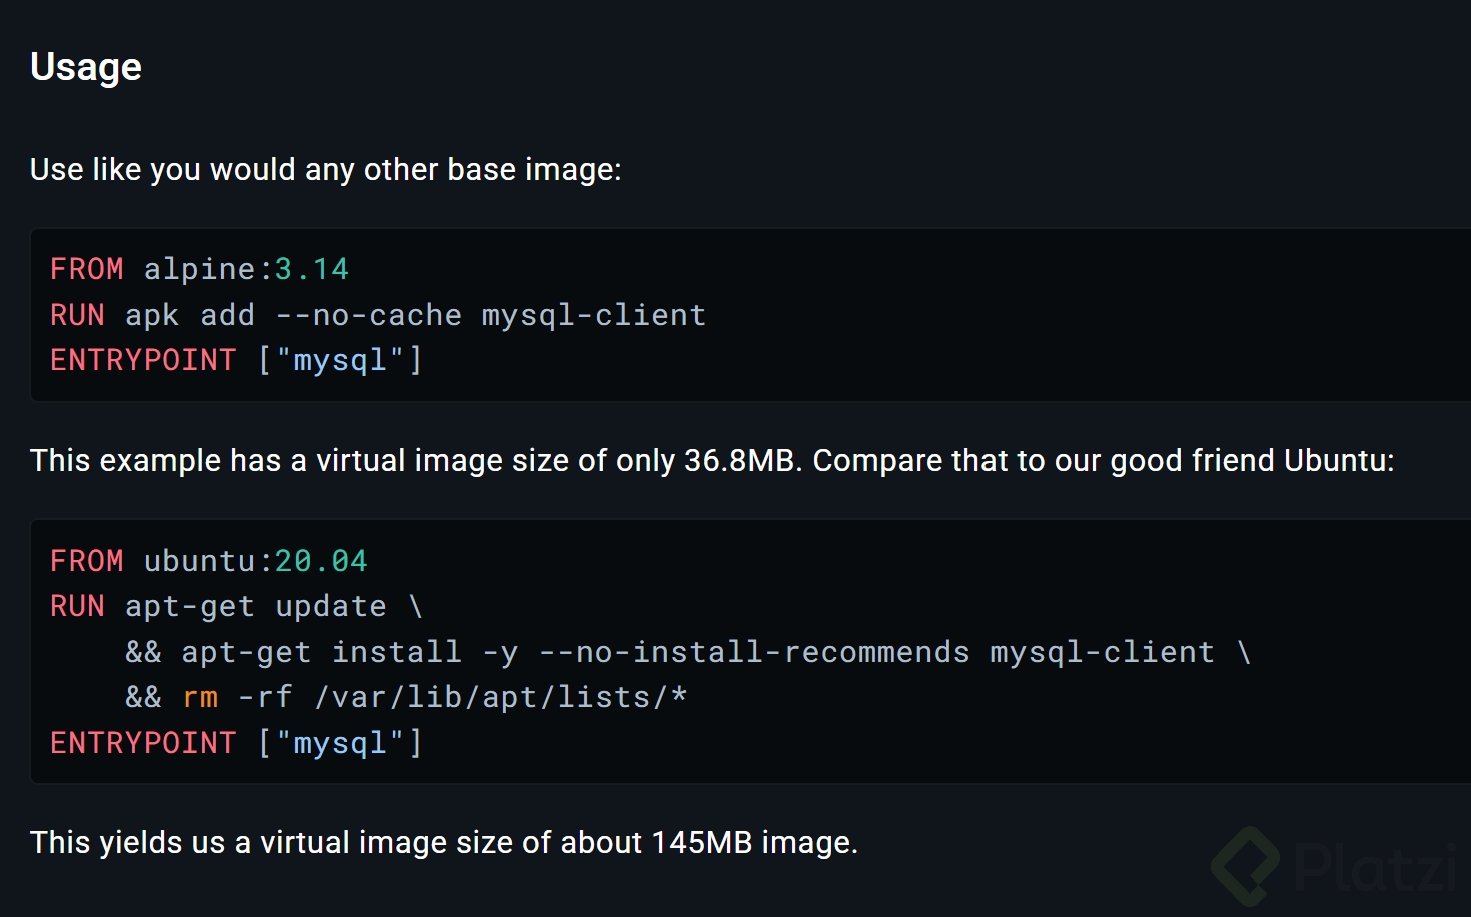Click the '36.8MB' size text

pos(739,460)
